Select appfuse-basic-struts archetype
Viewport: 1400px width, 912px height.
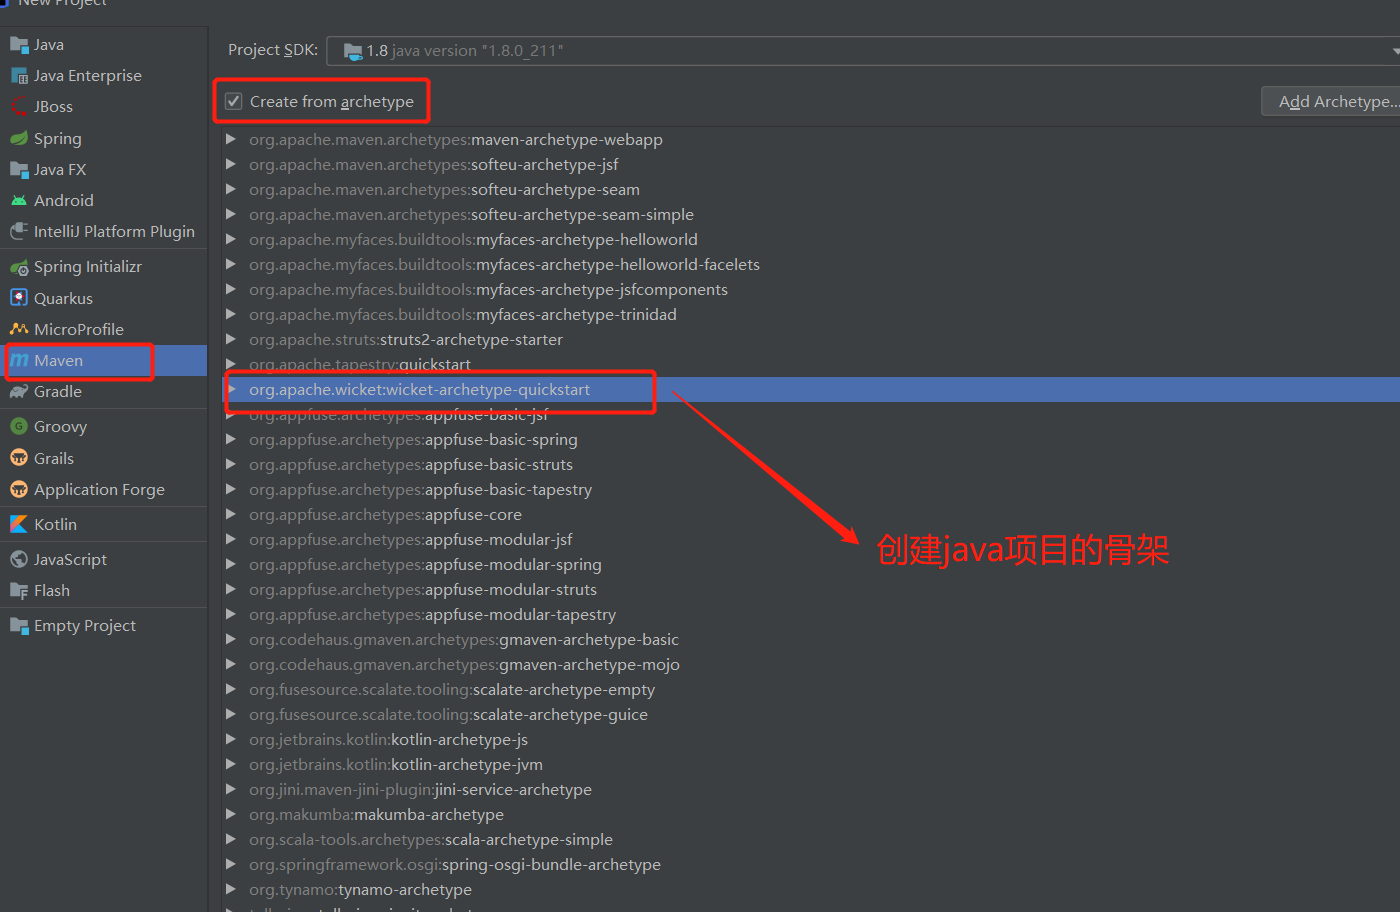coord(811,464)
